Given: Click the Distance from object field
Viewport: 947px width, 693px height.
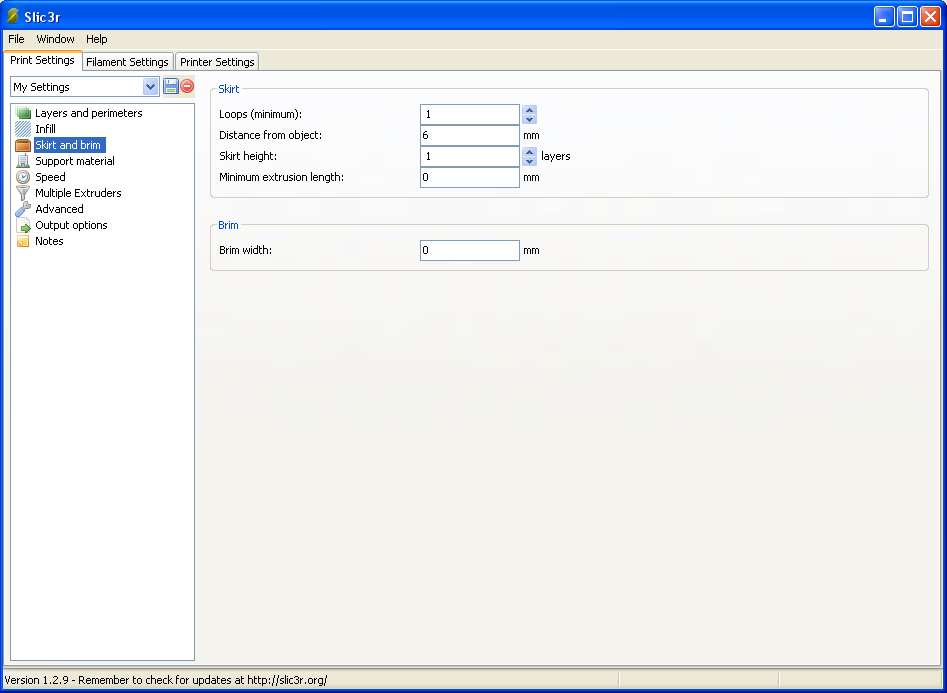Looking at the screenshot, I should click(x=470, y=135).
